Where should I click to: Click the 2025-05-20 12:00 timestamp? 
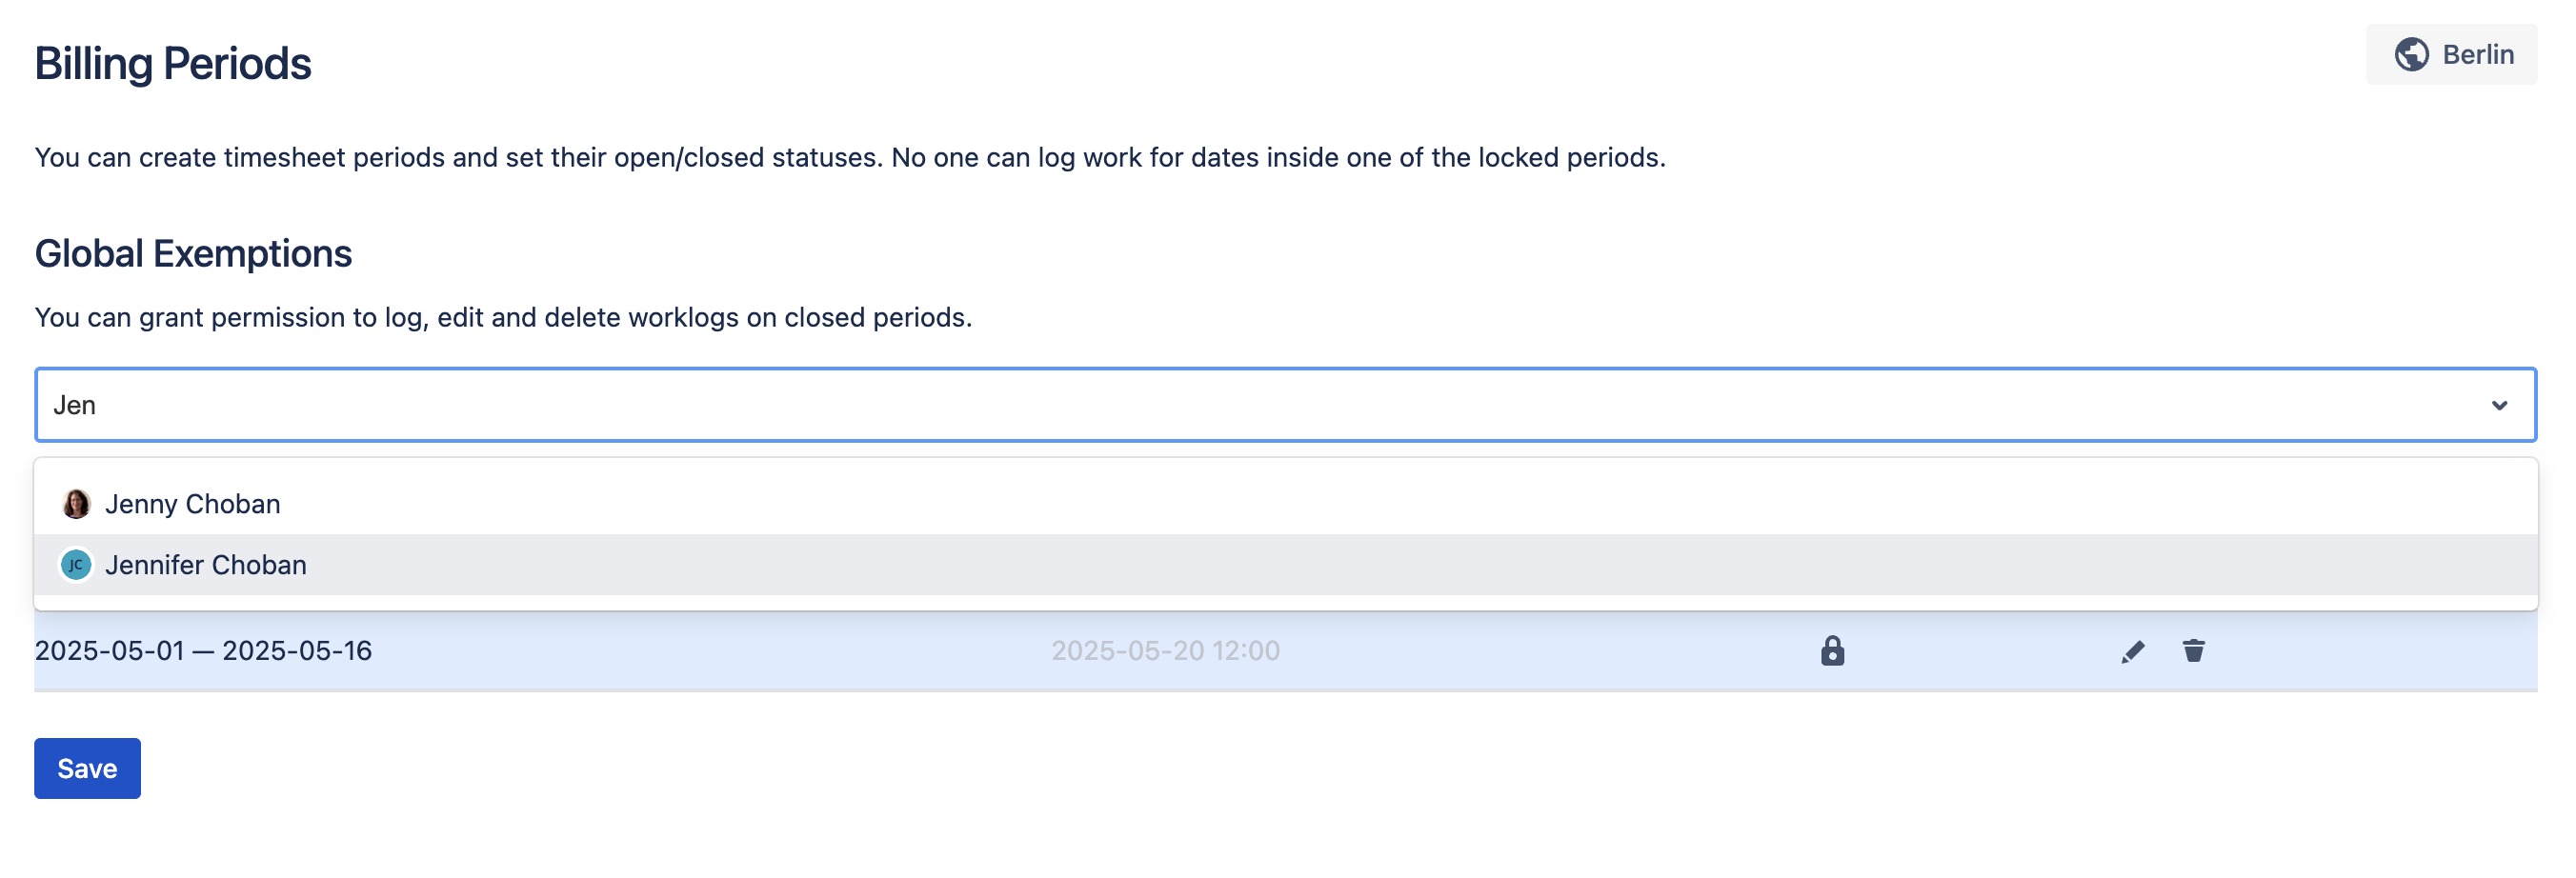(1165, 651)
